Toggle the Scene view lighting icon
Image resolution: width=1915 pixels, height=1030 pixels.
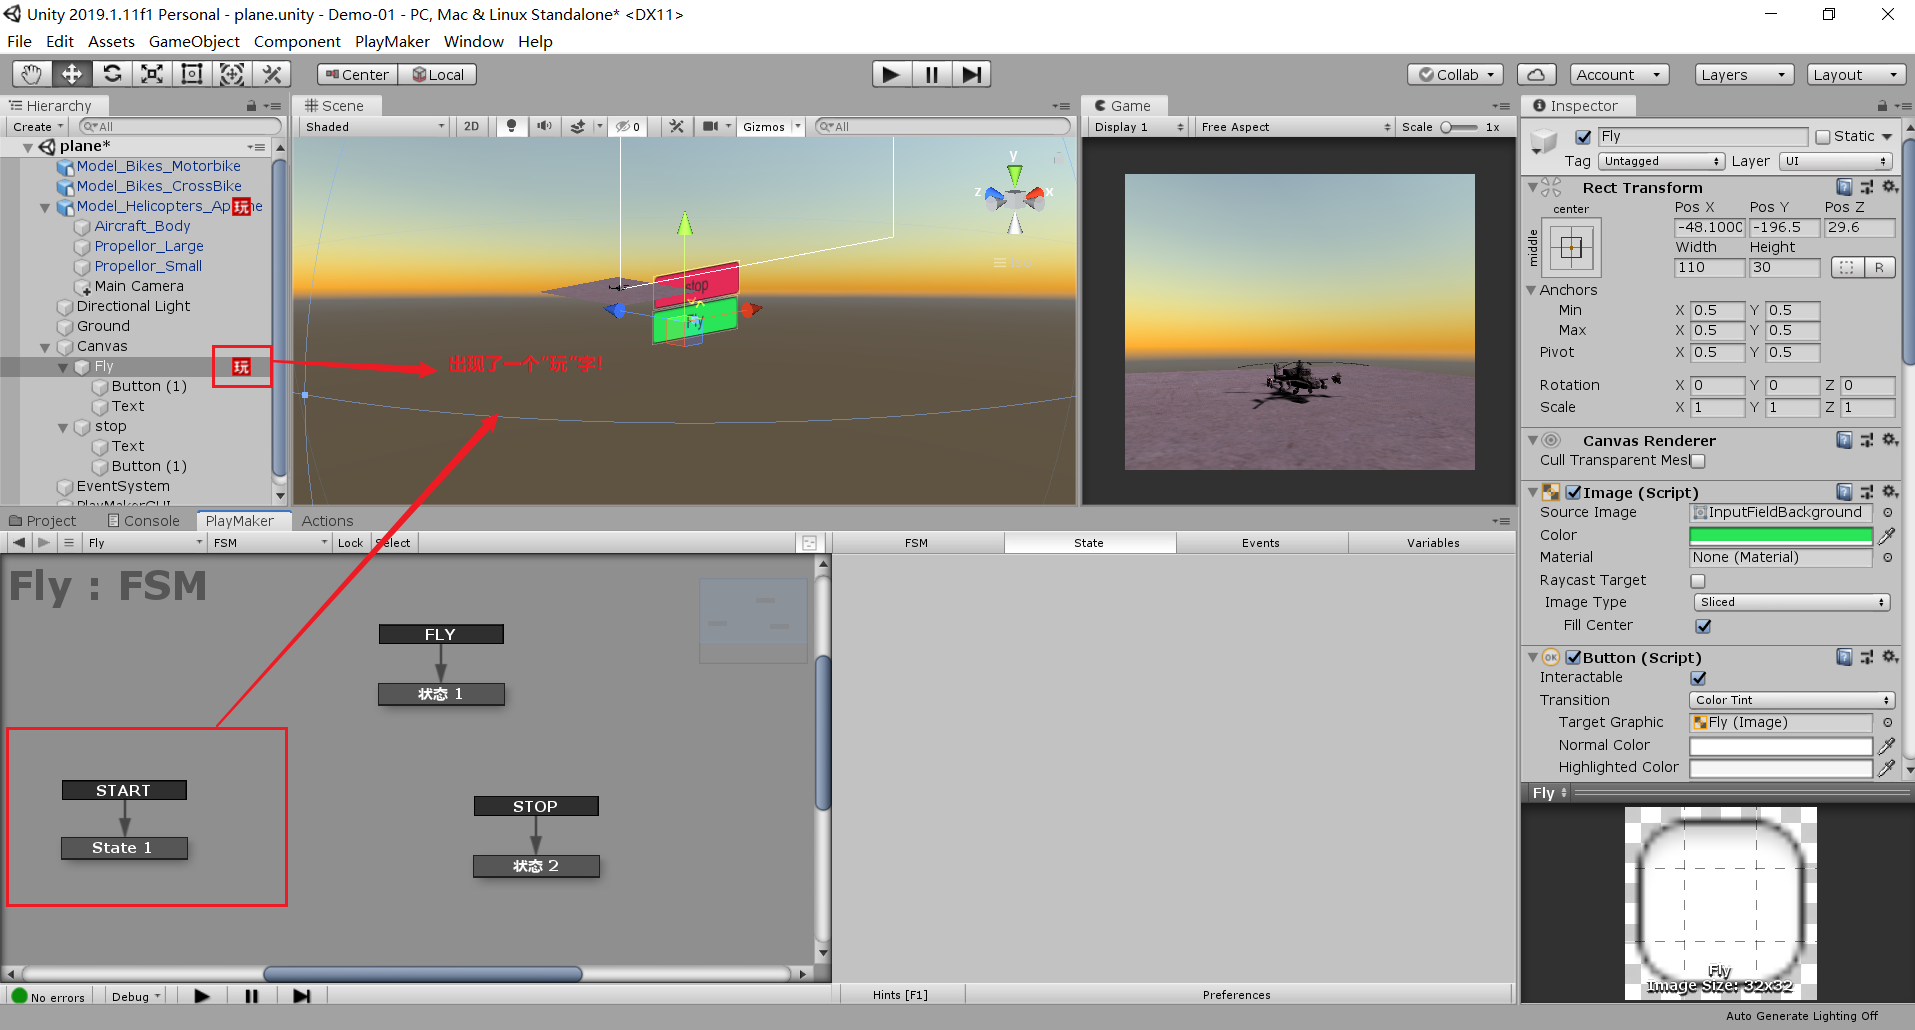pyautogui.click(x=512, y=126)
